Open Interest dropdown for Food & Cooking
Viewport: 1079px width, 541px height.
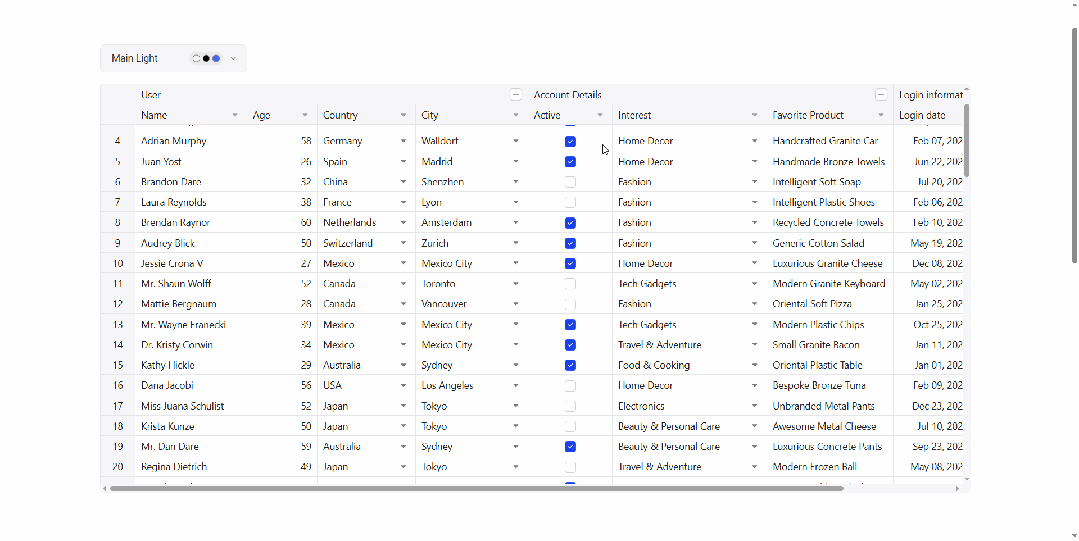[754, 365]
